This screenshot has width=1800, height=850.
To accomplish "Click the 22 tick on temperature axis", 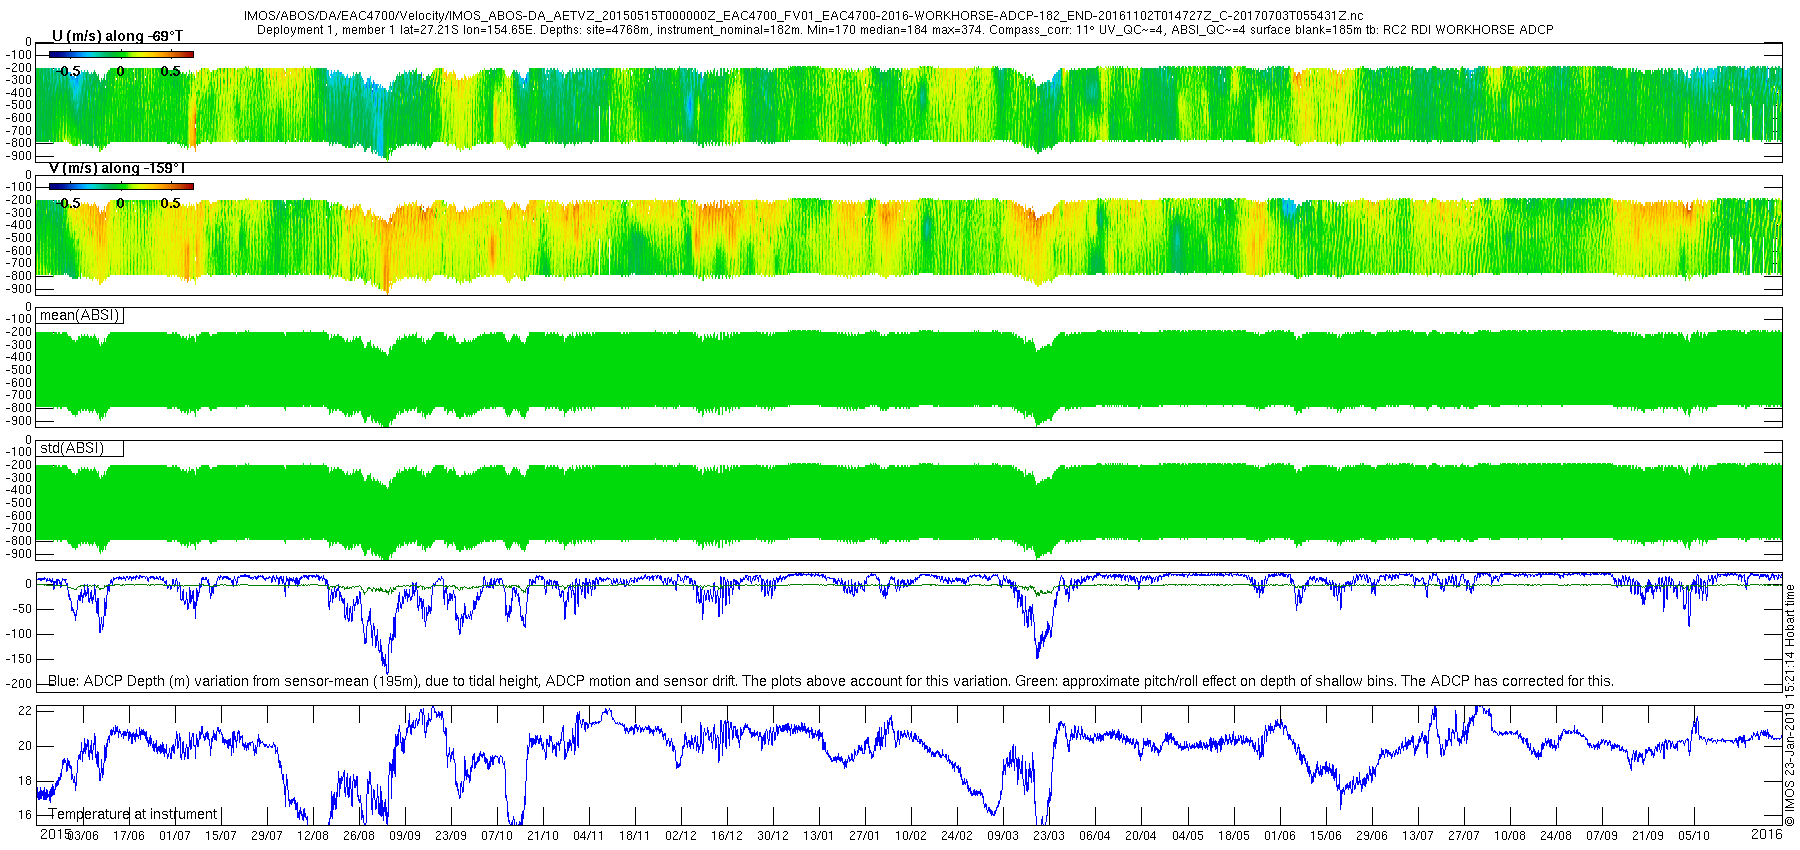I will point(25,711).
